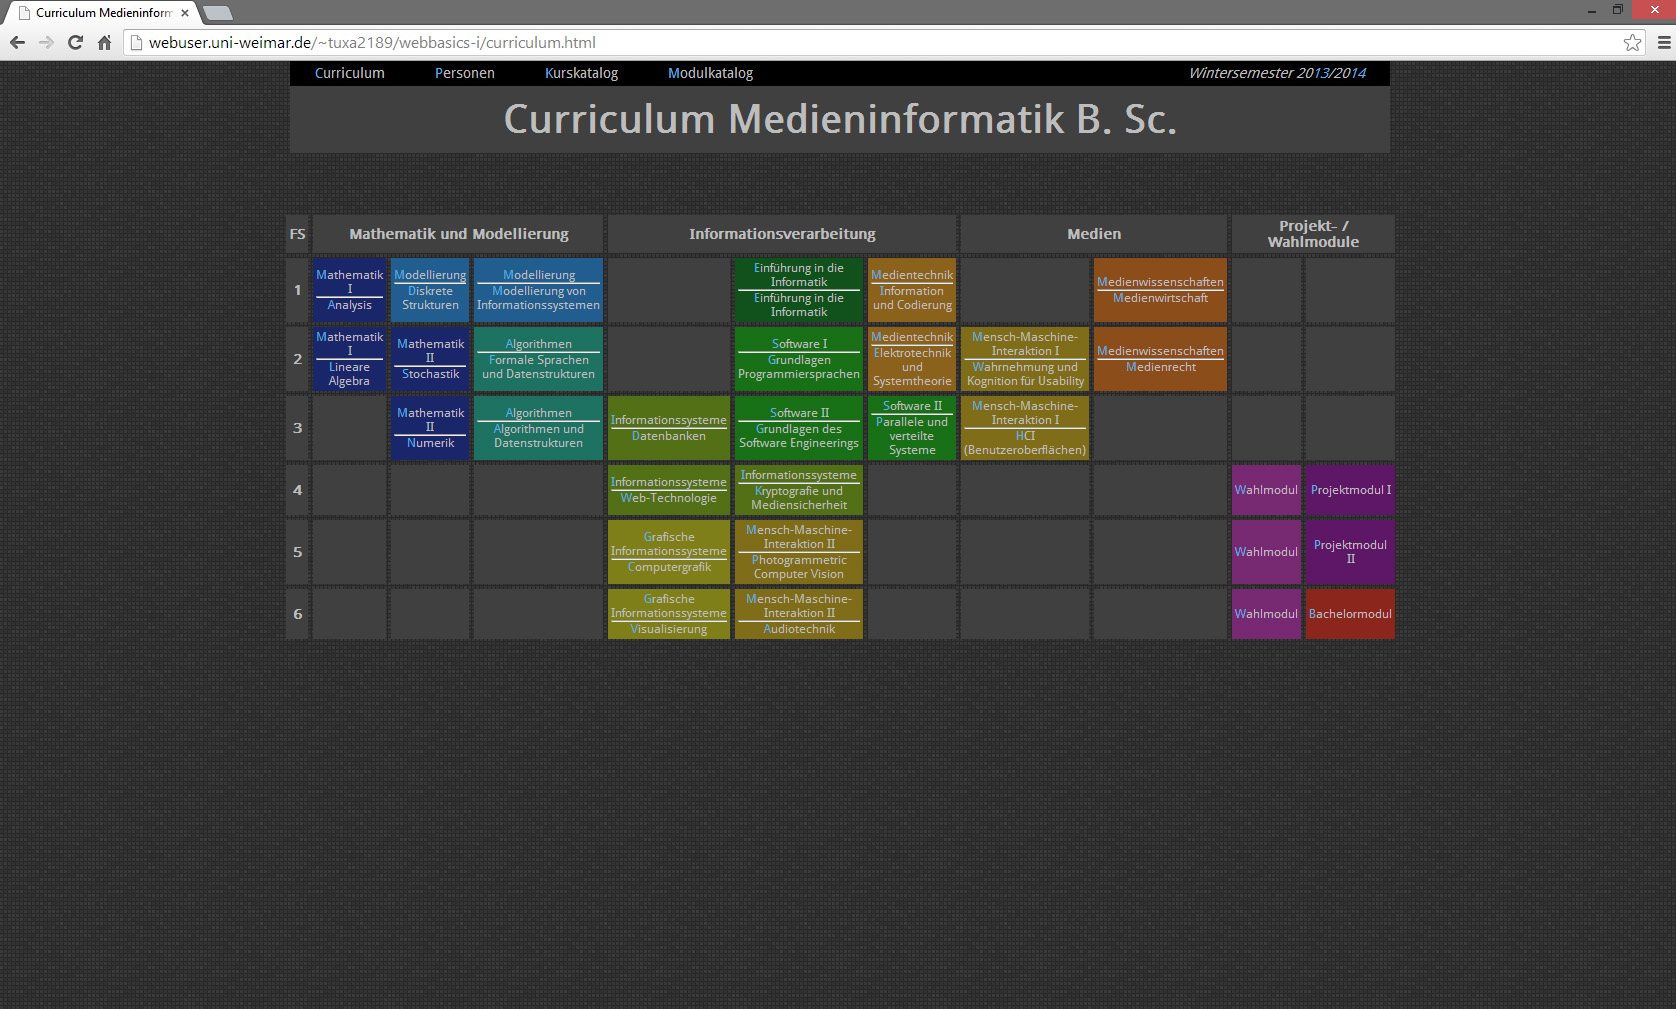This screenshot has width=1676, height=1009.
Task: Reload the current page
Action: coord(75,42)
